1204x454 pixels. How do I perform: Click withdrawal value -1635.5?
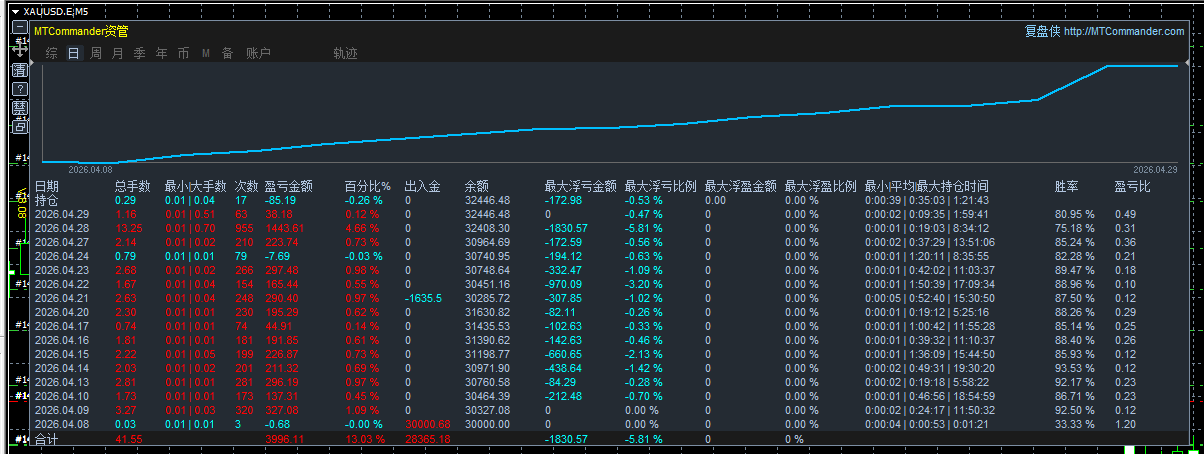point(425,298)
